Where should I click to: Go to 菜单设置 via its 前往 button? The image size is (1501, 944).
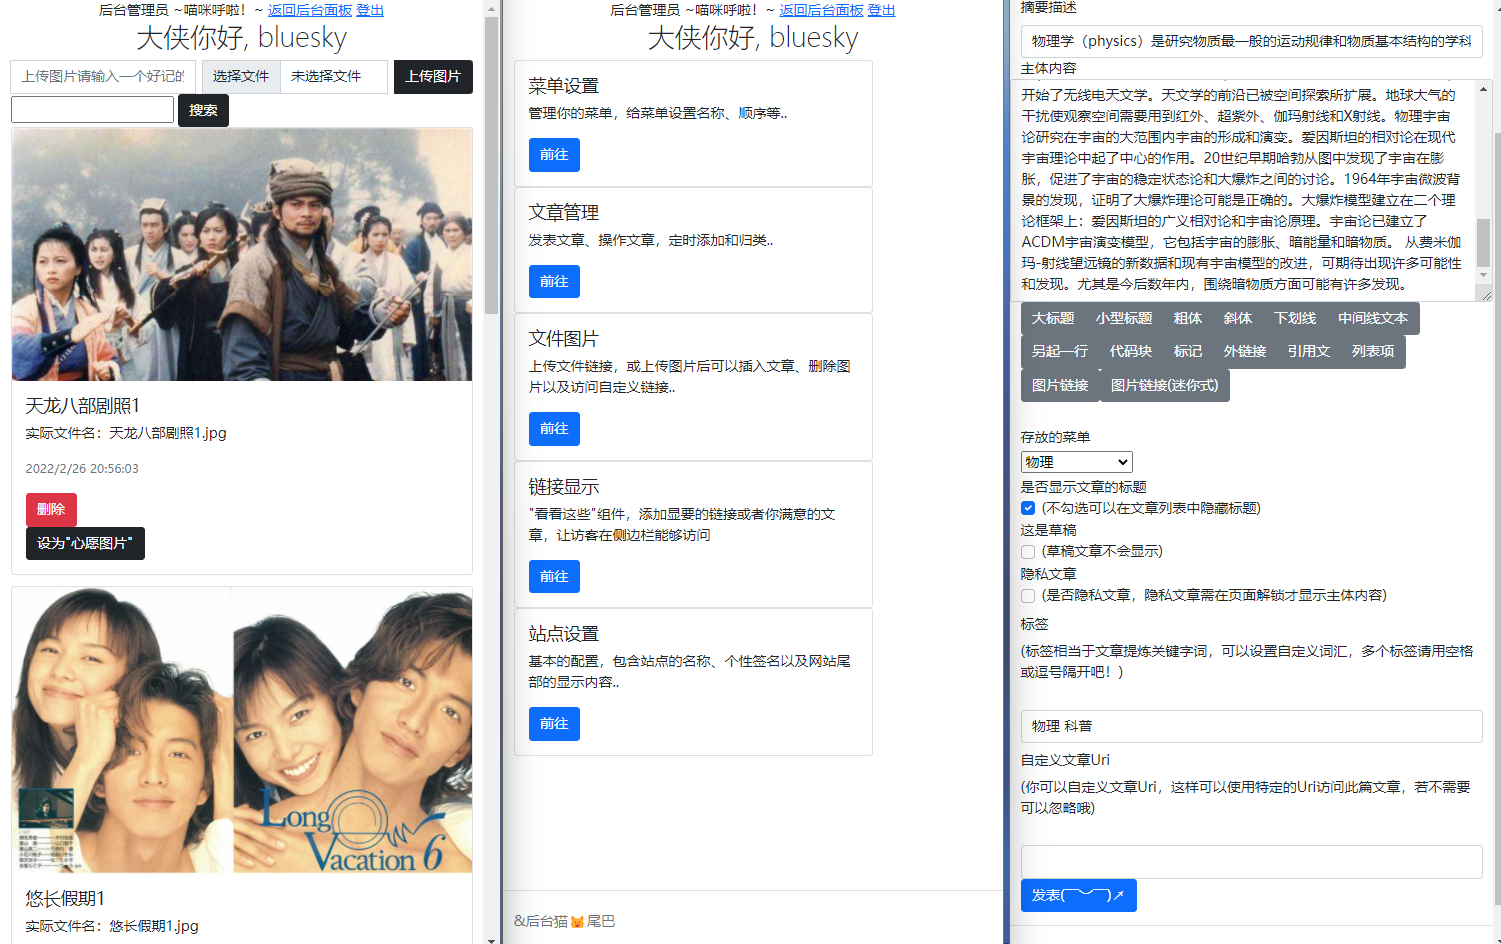point(554,155)
